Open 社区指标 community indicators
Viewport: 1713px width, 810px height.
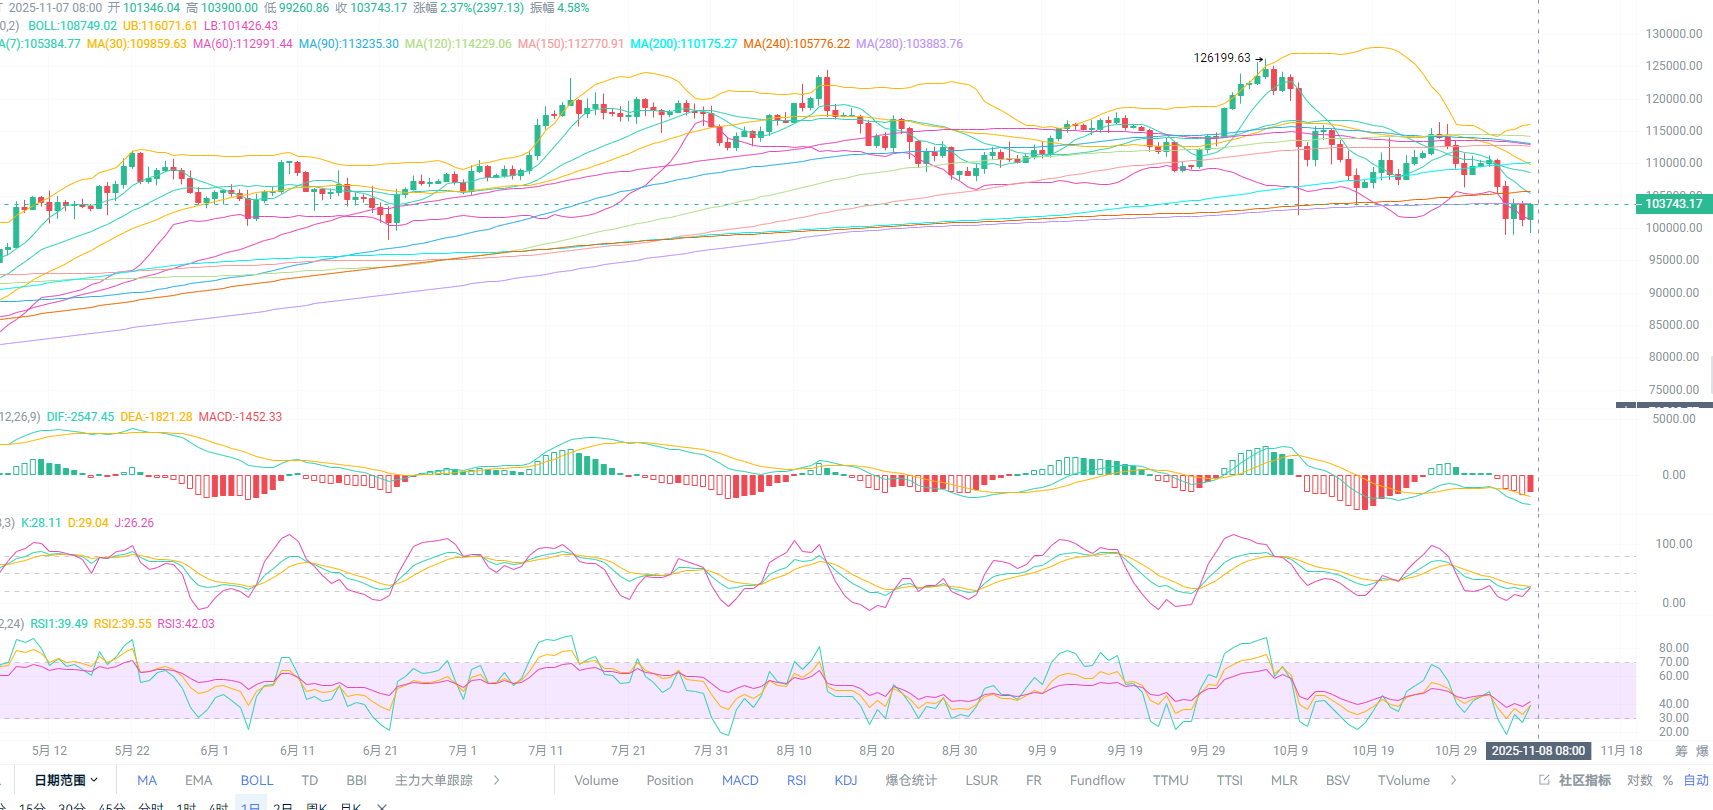click(1585, 780)
